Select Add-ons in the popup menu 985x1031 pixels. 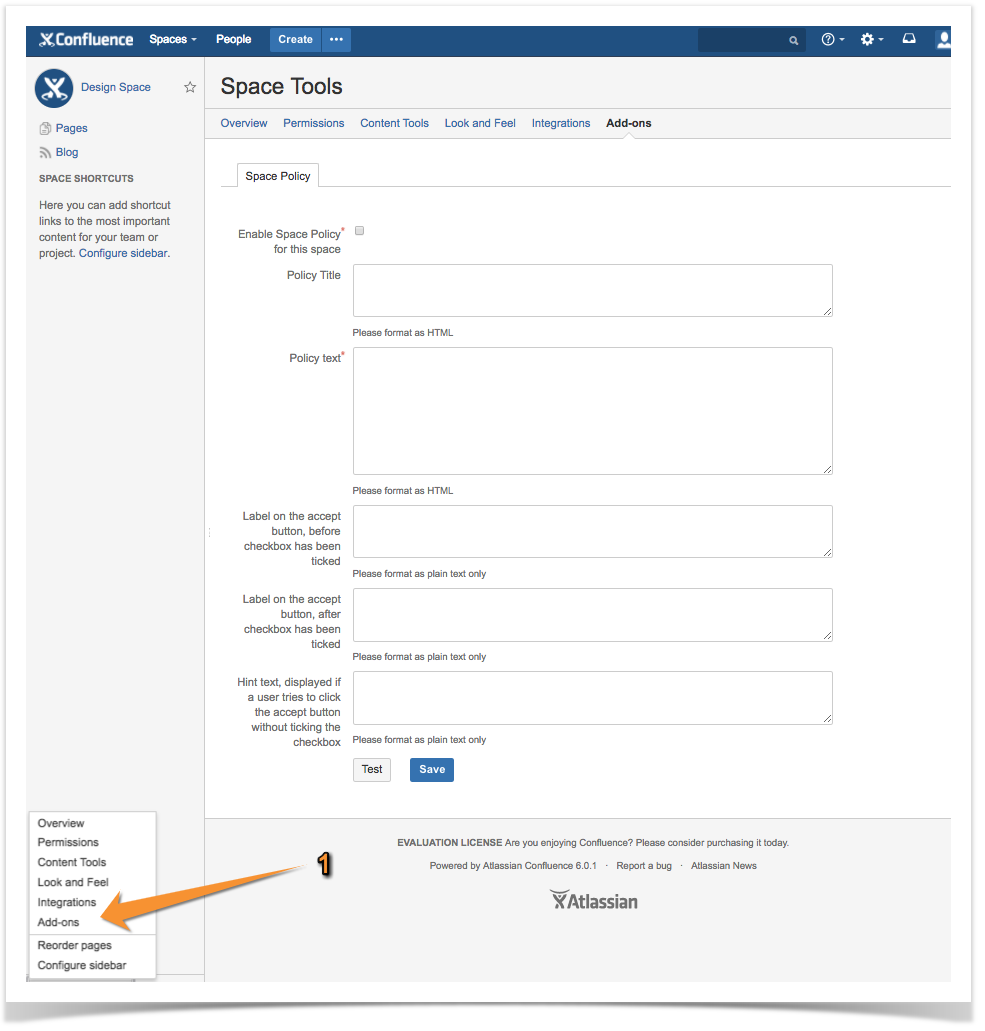click(58, 922)
